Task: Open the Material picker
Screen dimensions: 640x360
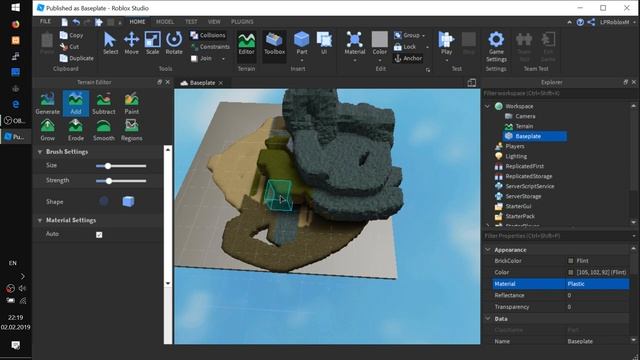Action: [x=355, y=46]
